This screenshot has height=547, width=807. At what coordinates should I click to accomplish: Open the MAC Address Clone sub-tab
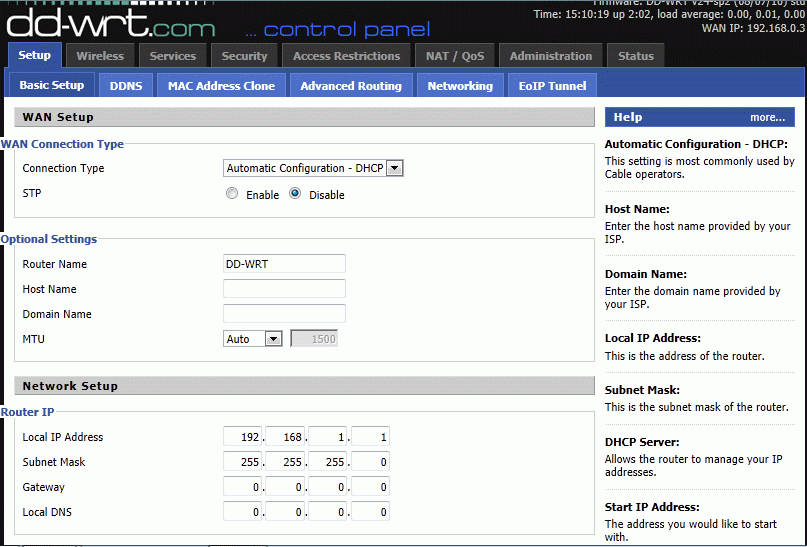[x=221, y=85]
